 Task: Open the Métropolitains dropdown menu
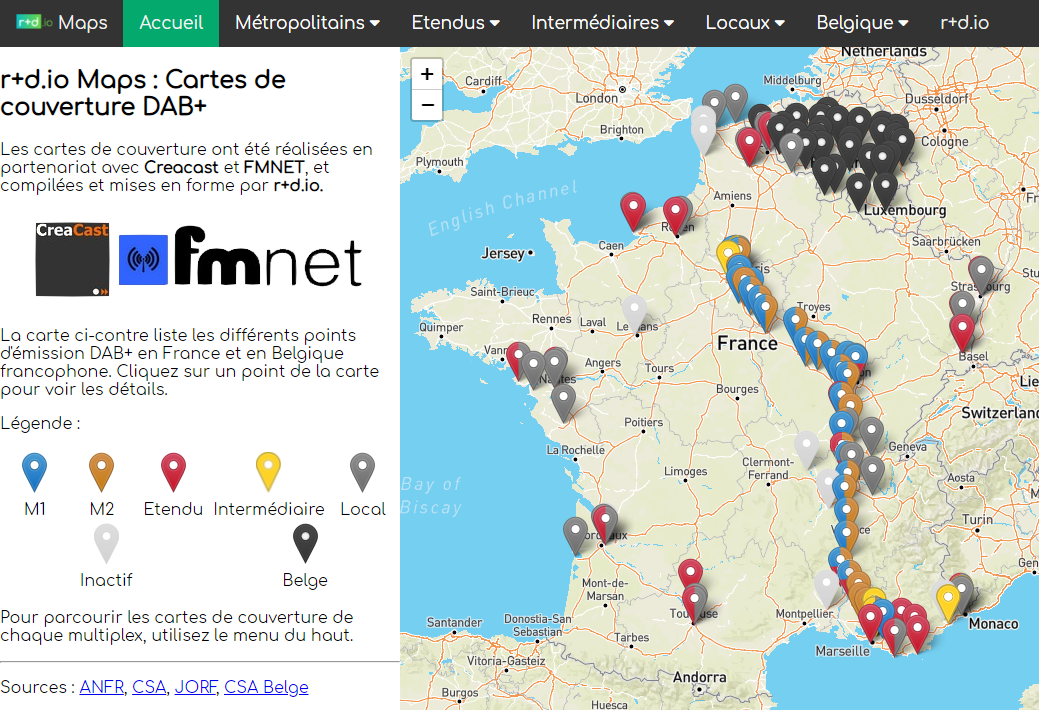(x=307, y=23)
